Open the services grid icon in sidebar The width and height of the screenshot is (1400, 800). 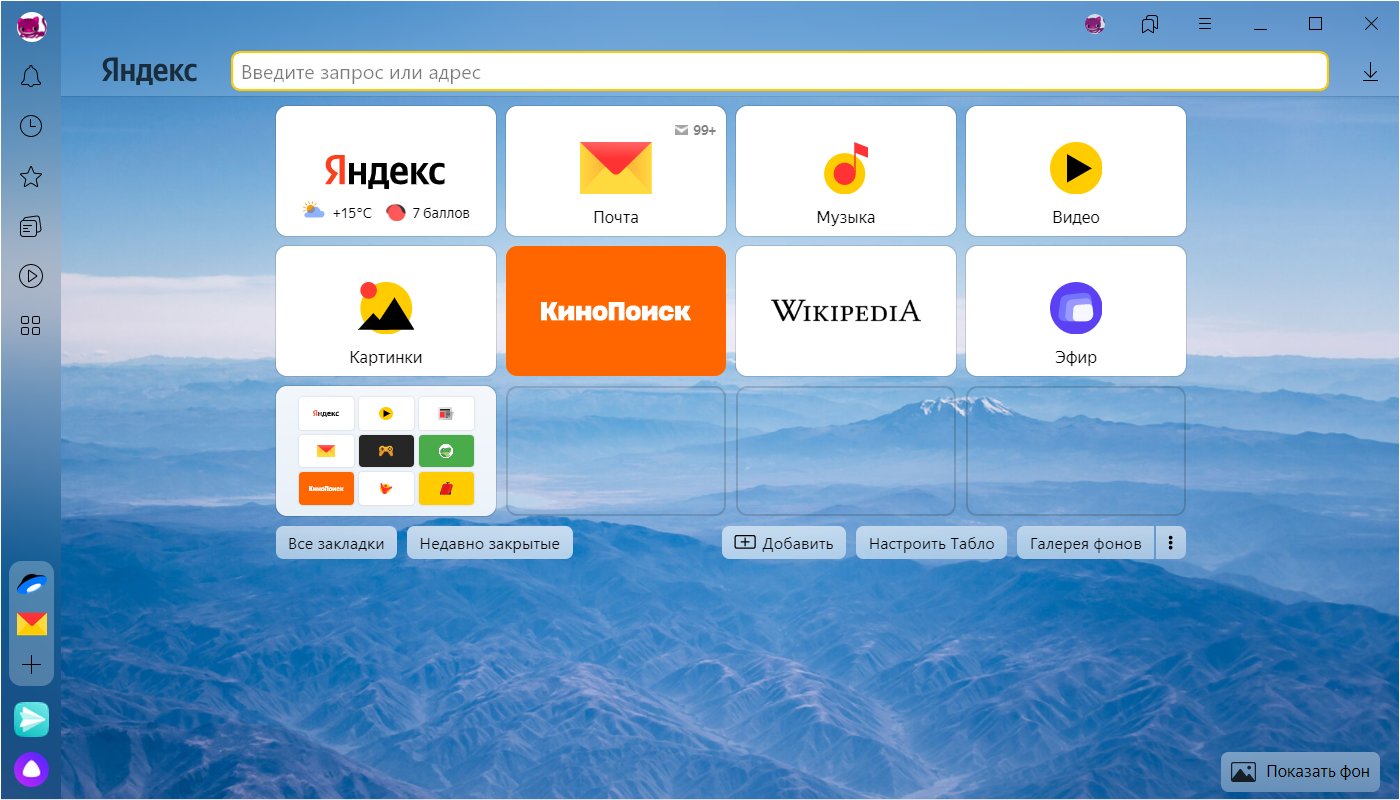pos(31,326)
